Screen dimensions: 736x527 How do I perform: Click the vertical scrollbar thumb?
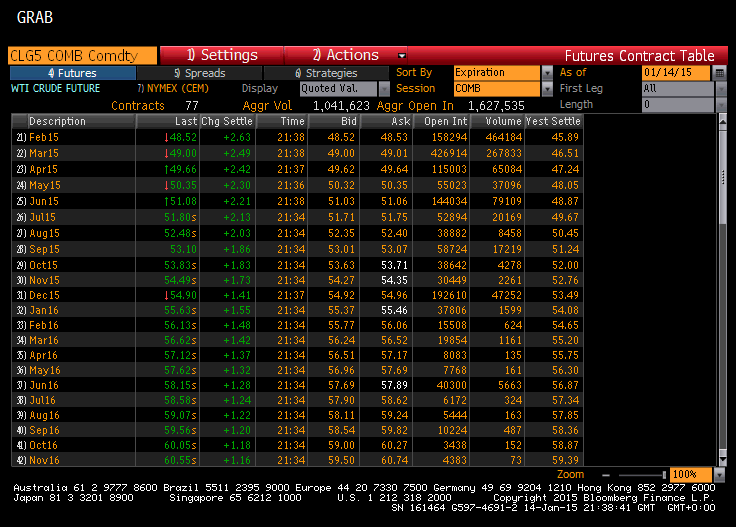click(x=723, y=176)
